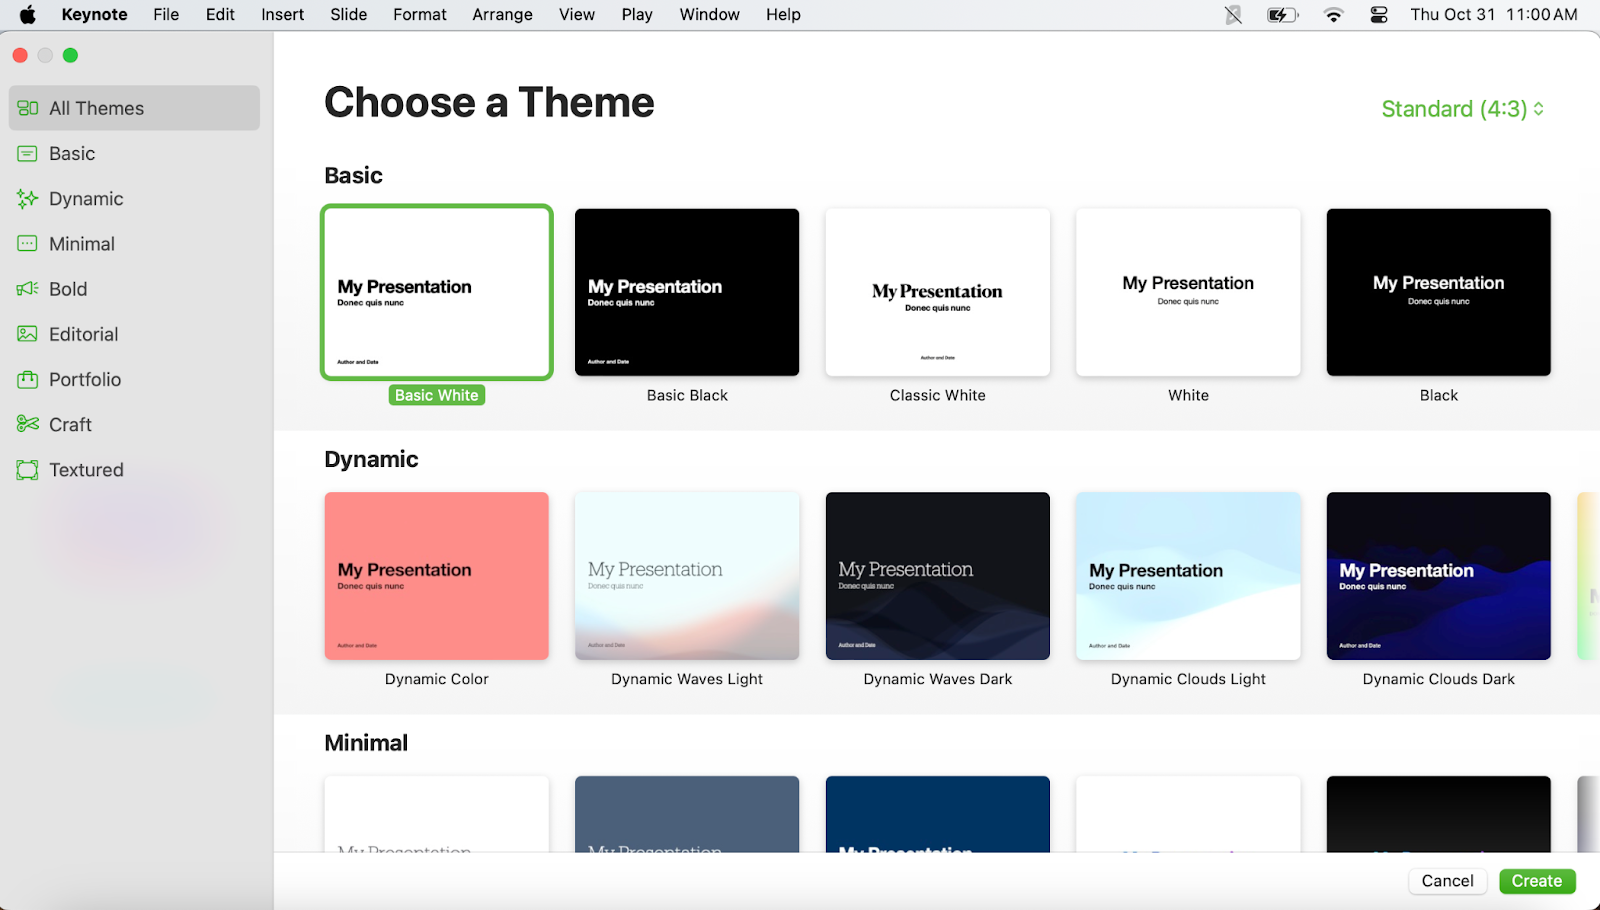Click the Wi-Fi status icon
Image resolution: width=1600 pixels, height=910 pixels.
[1333, 15]
